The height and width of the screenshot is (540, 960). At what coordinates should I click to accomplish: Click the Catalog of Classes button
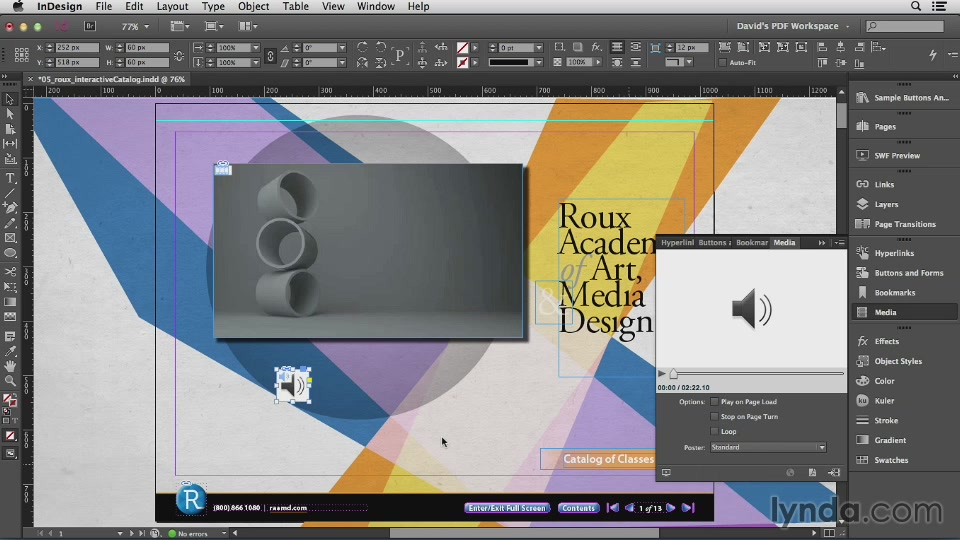click(x=598, y=459)
